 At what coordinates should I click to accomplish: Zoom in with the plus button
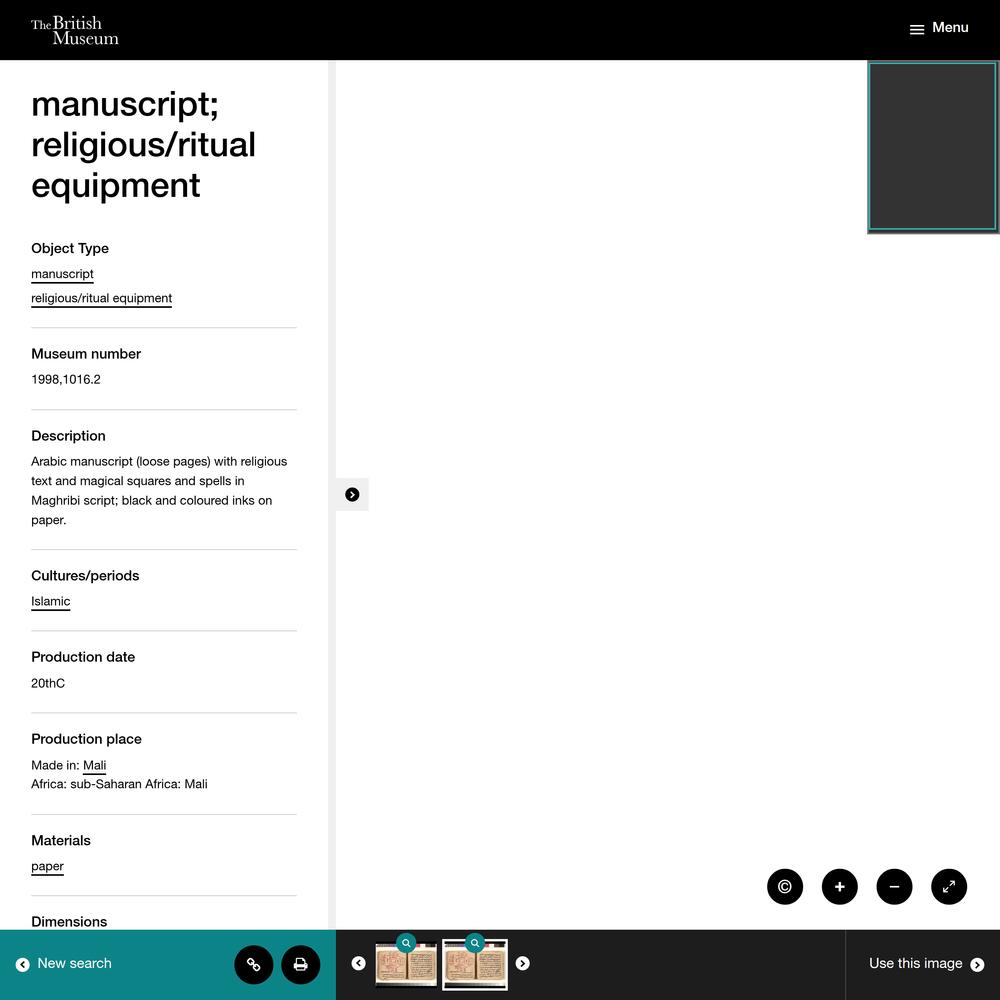coord(839,886)
